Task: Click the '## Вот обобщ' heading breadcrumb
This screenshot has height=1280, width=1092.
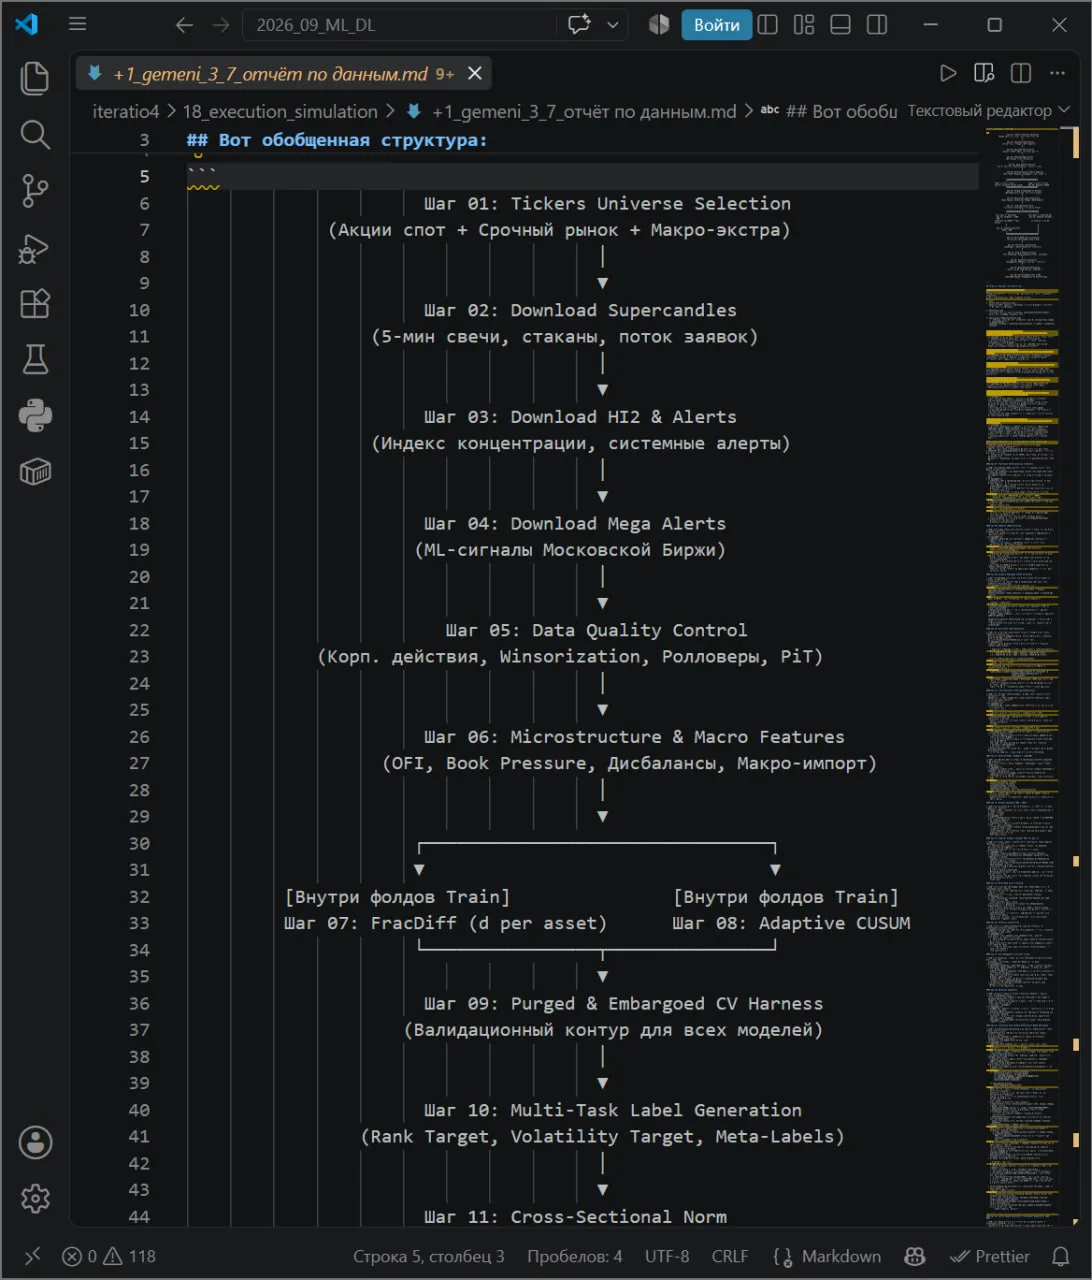Action: [829, 111]
